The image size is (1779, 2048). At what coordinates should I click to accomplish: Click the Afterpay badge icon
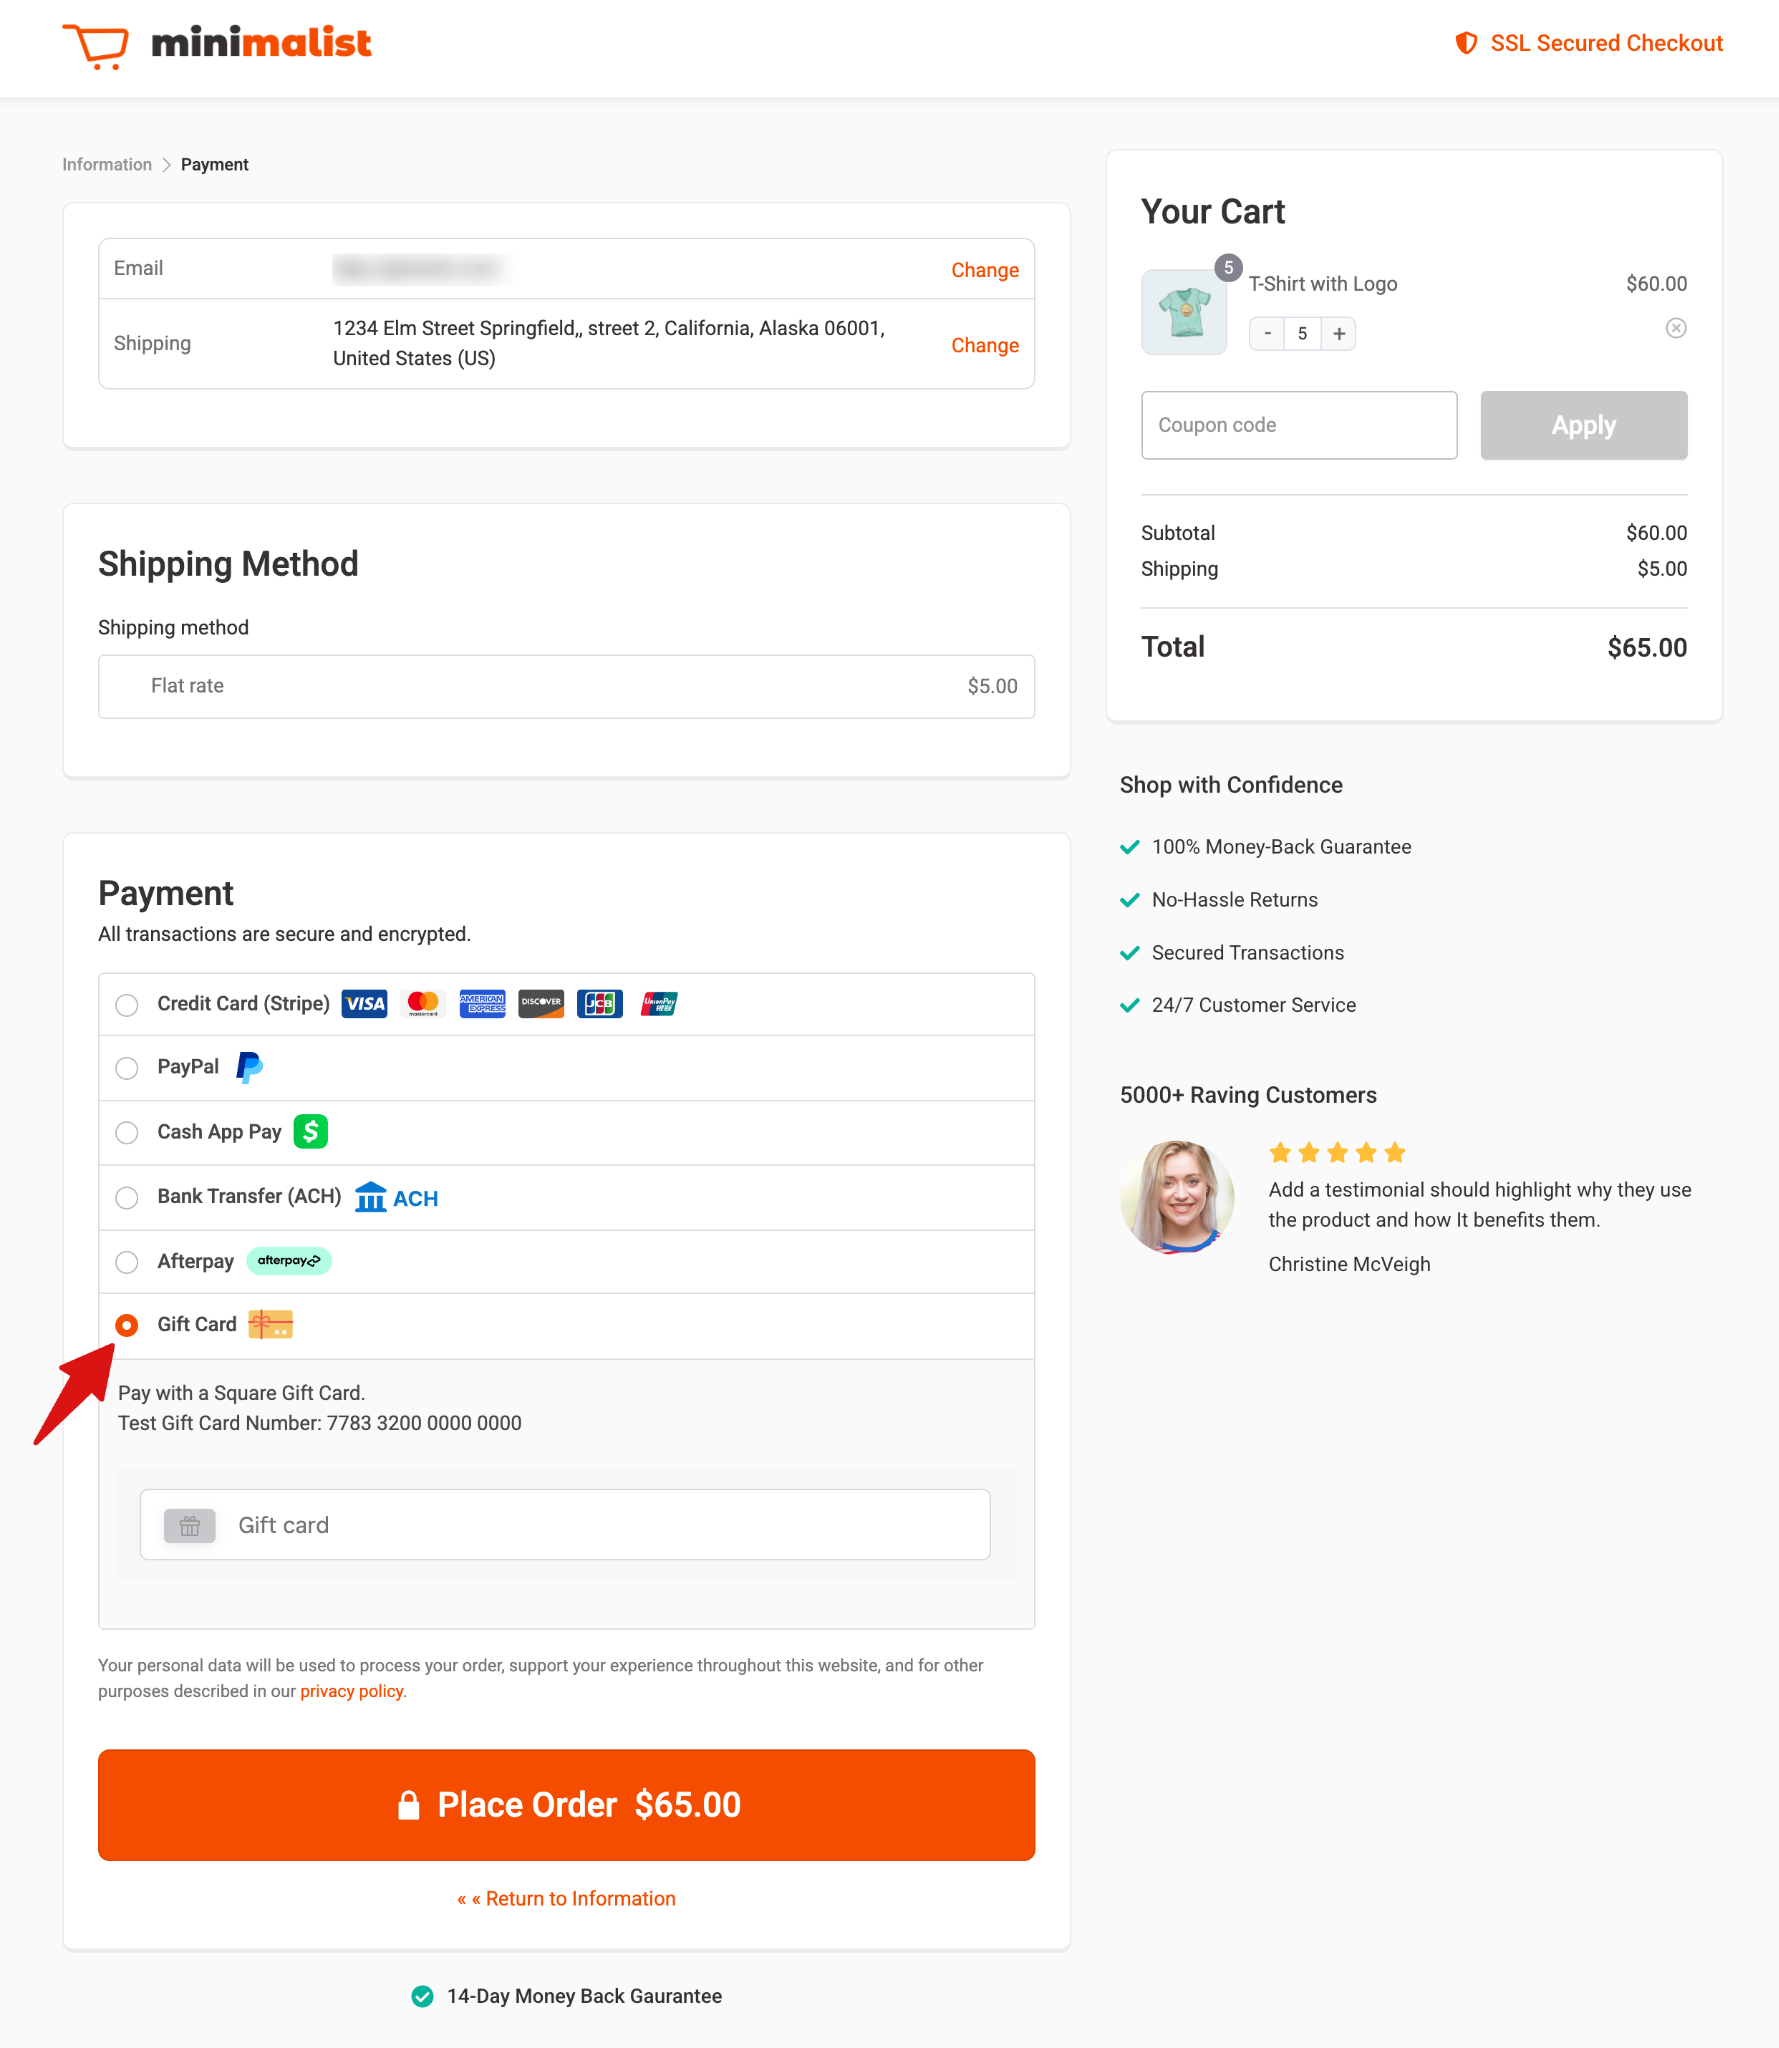coord(289,1261)
